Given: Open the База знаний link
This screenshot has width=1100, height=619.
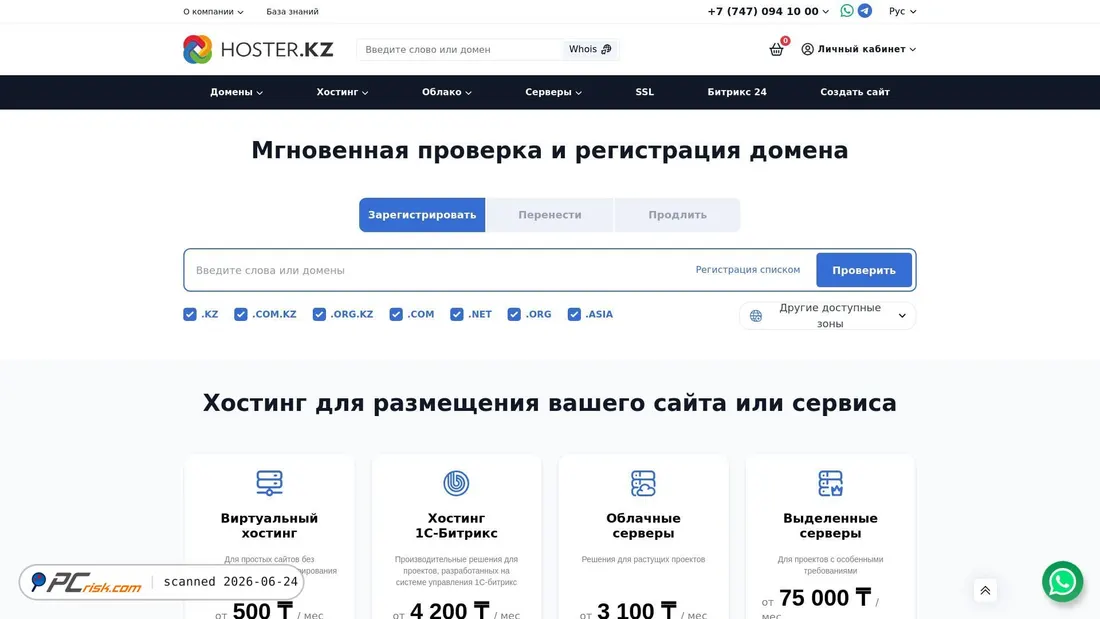Looking at the screenshot, I should pyautogui.click(x=292, y=11).
